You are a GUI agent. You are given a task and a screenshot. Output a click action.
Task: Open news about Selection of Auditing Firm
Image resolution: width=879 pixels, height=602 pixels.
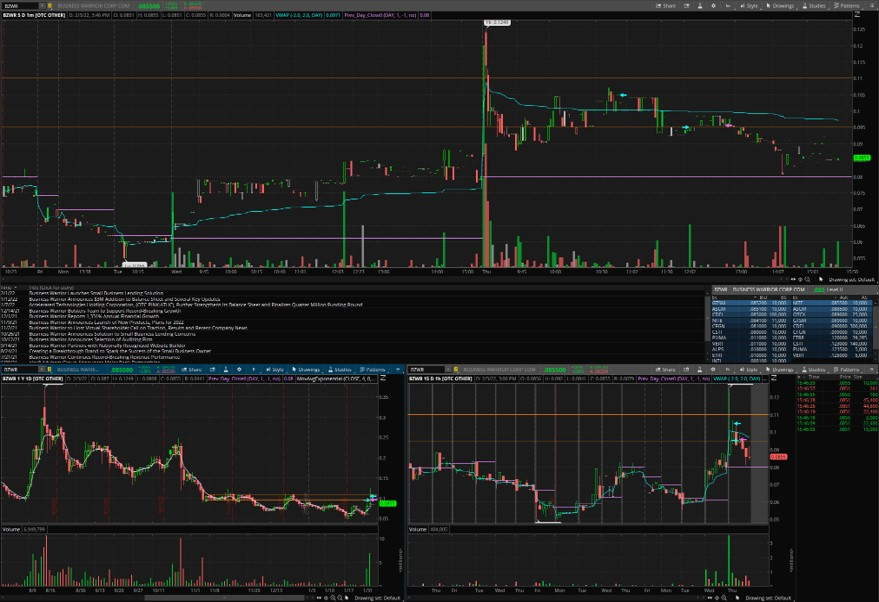tap(90, 339)
